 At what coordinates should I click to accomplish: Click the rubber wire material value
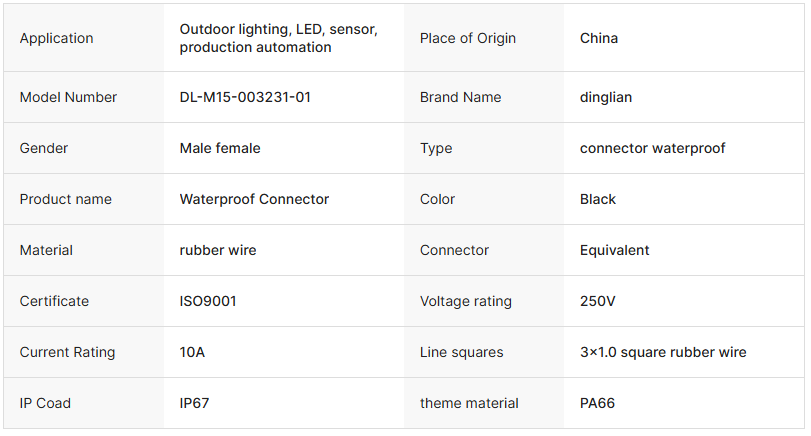(218, 250)
